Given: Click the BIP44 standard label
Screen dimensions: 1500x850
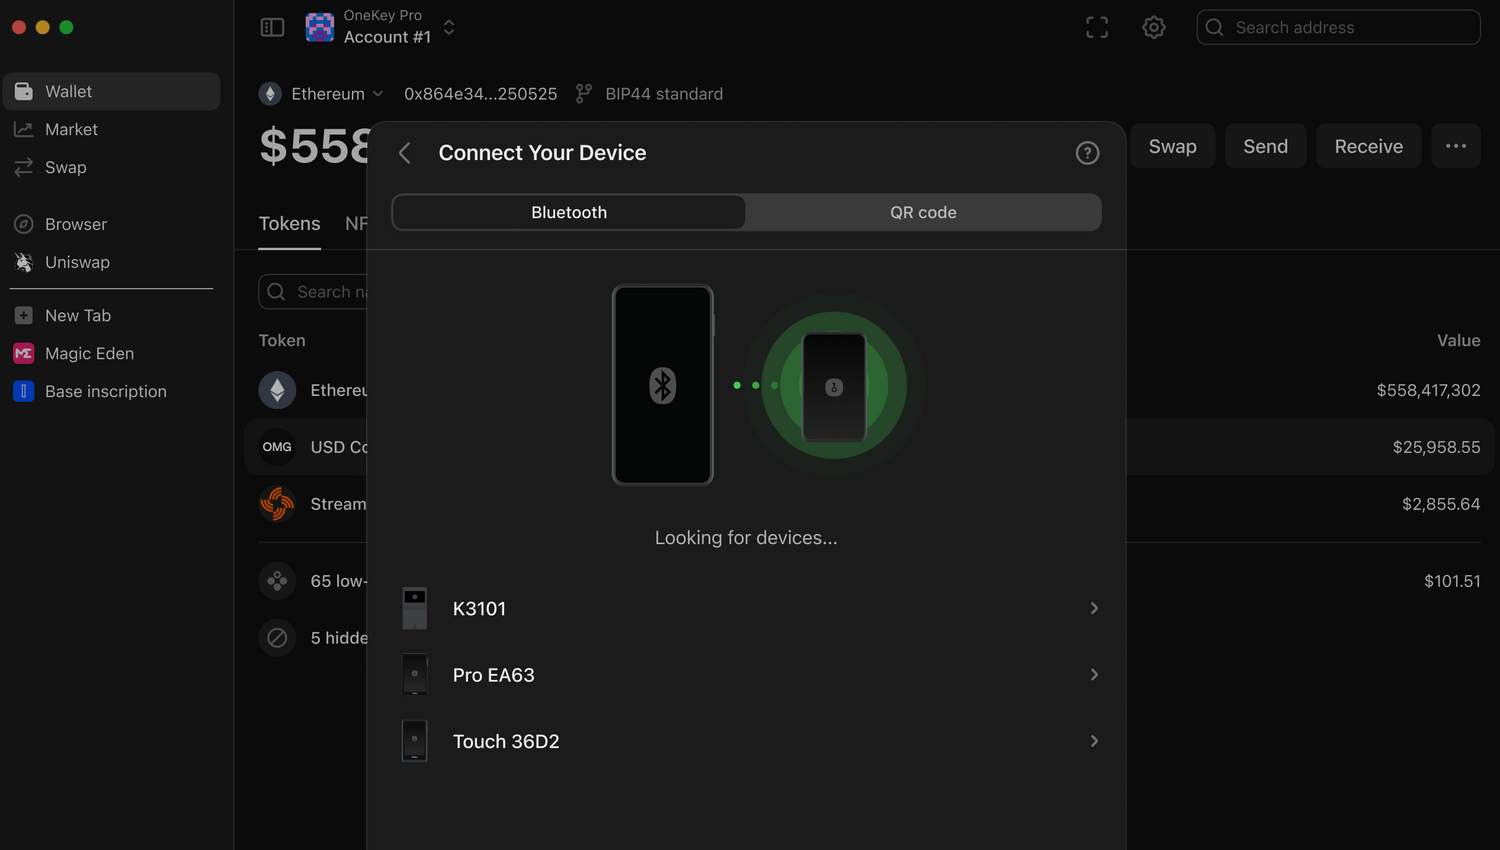Looking at the screenshot, I should point(664,93).
